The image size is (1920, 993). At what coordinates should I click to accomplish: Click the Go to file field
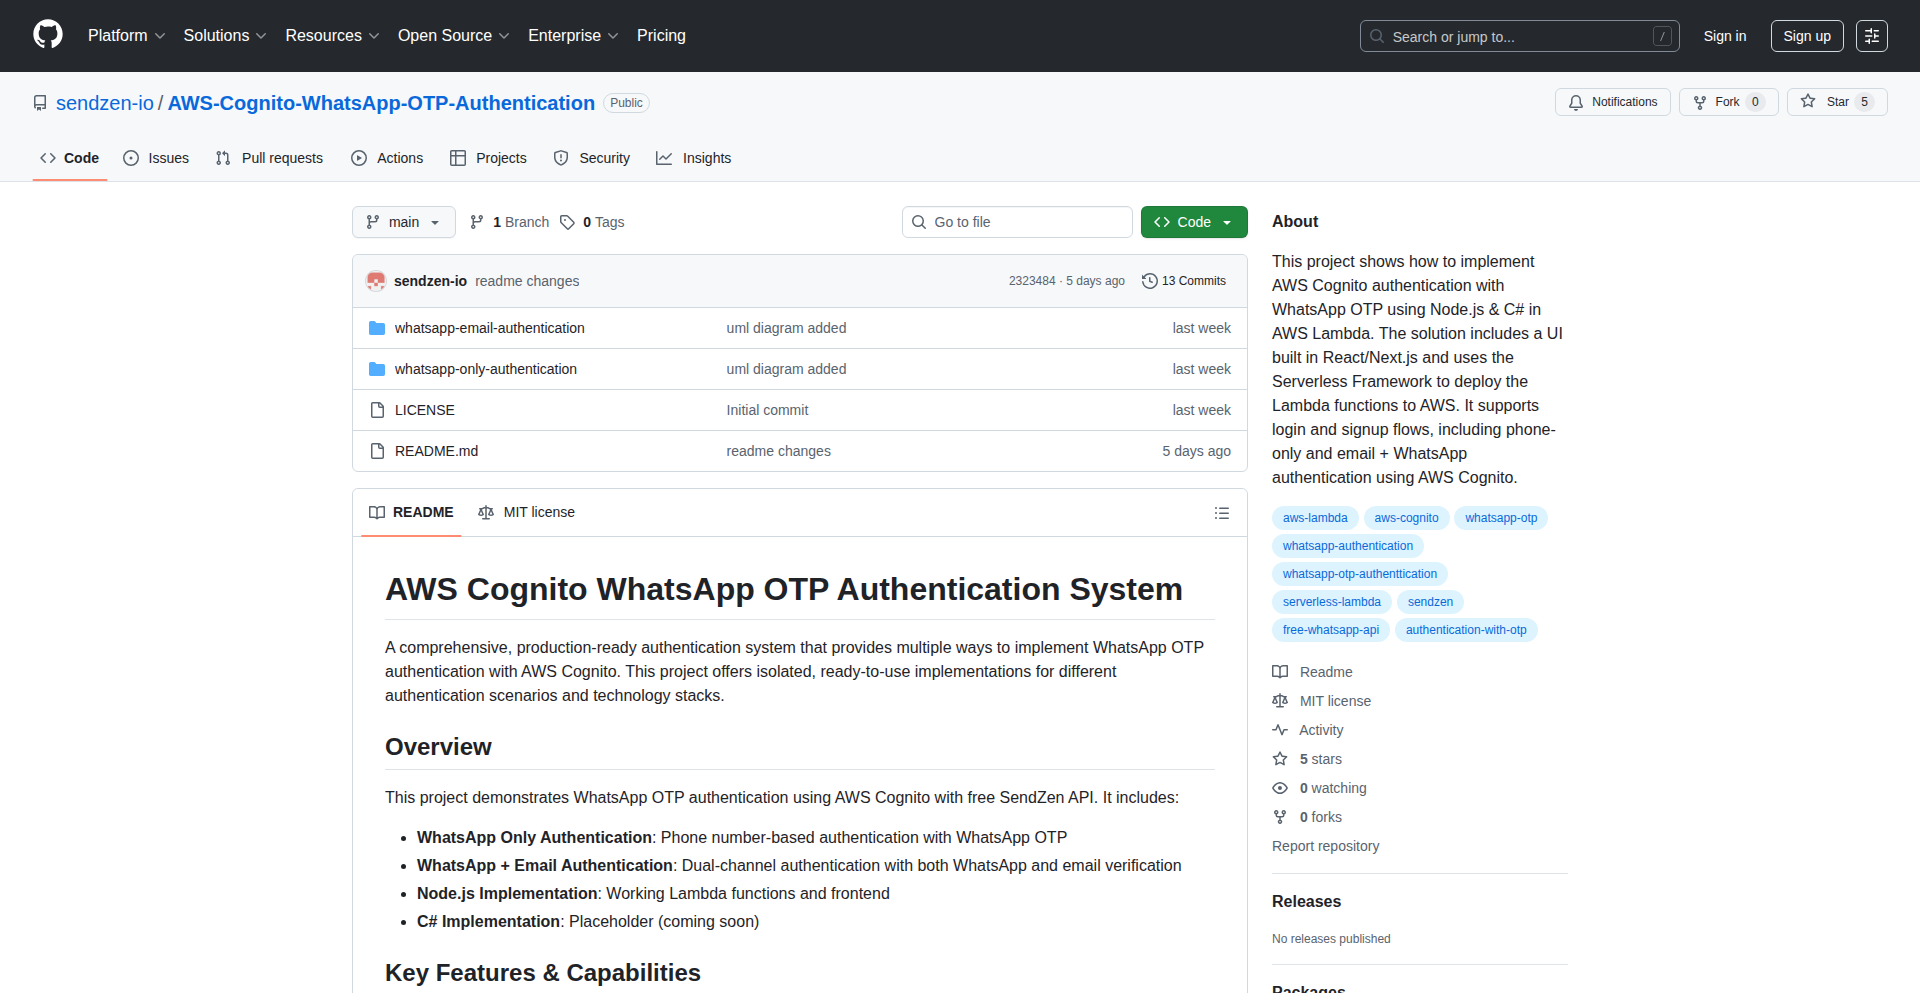1016,222
